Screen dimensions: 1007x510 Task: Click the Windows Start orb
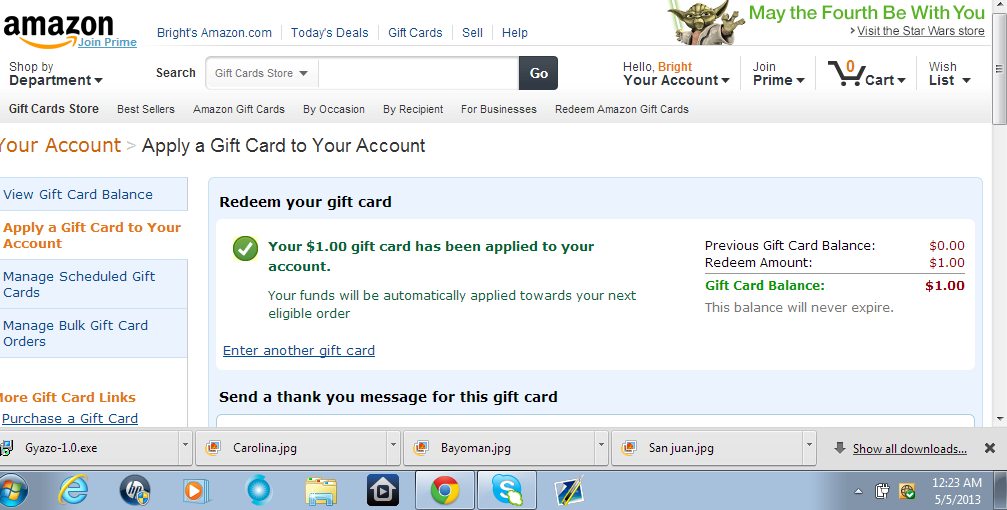pos(13,491)
